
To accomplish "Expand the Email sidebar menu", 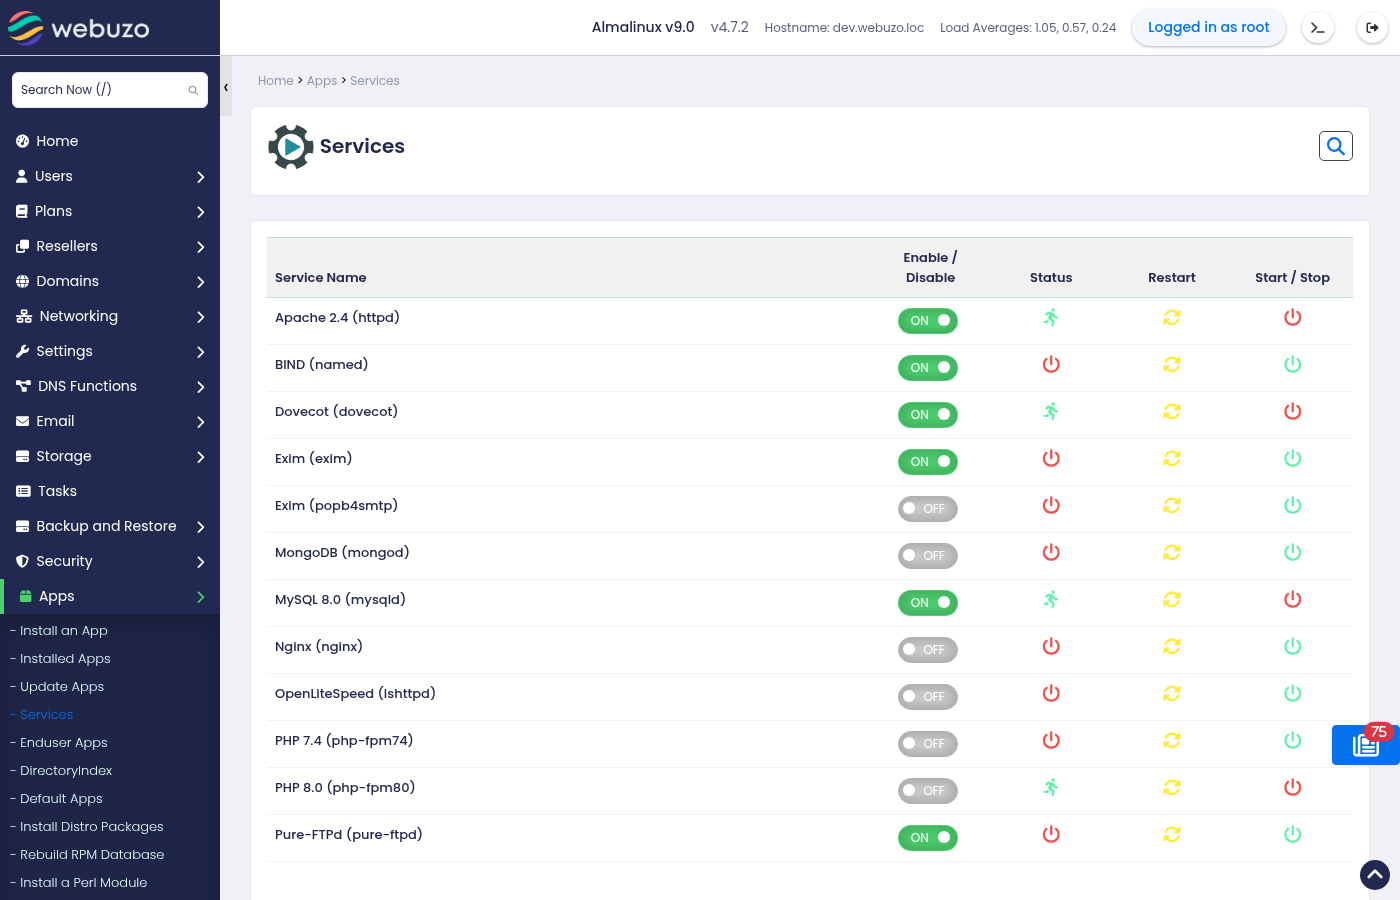I will click(110, 421).
